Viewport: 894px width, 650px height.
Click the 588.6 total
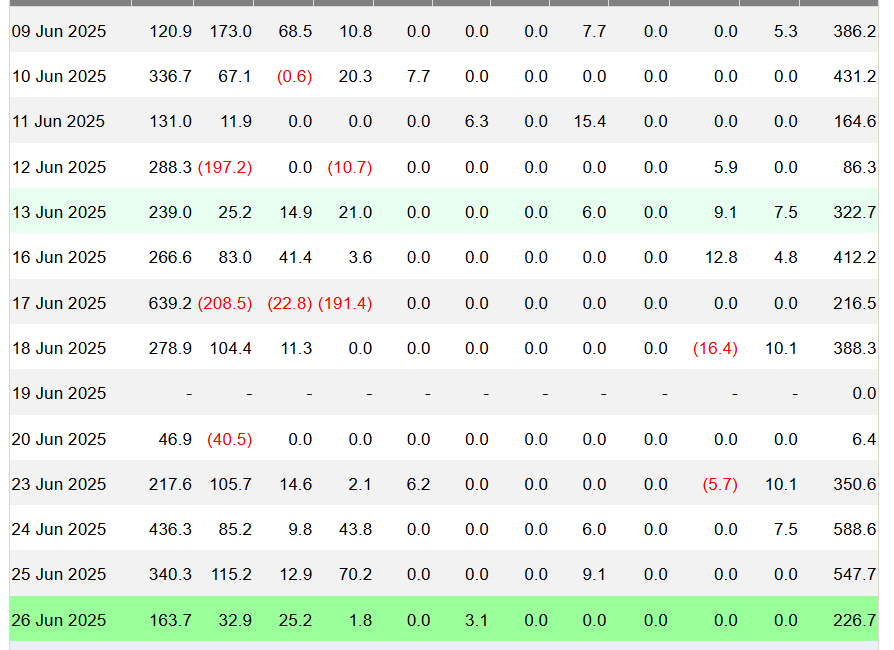tap(855, 529)
